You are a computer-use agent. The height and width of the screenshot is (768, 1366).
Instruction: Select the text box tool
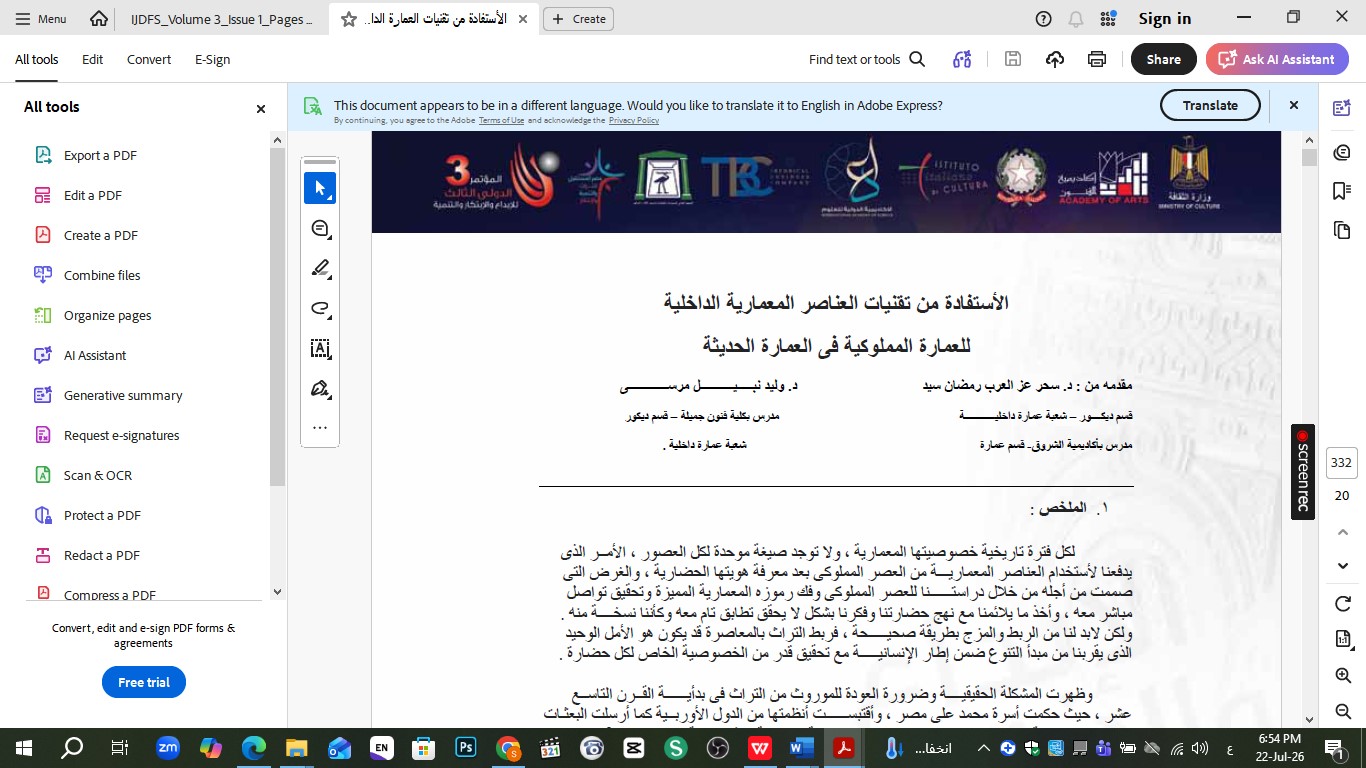point(320,348)
